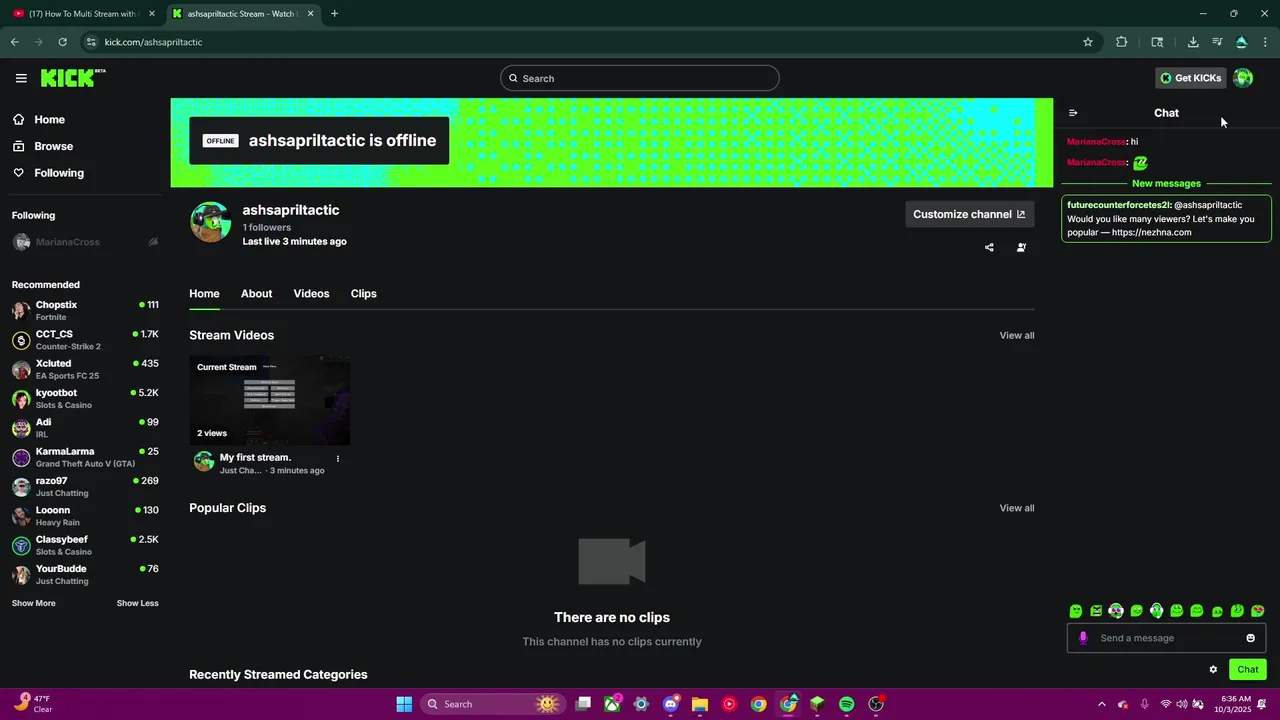The image size is (1280, 720).
Task: Click Customize channel button
Action: [969, 214]
